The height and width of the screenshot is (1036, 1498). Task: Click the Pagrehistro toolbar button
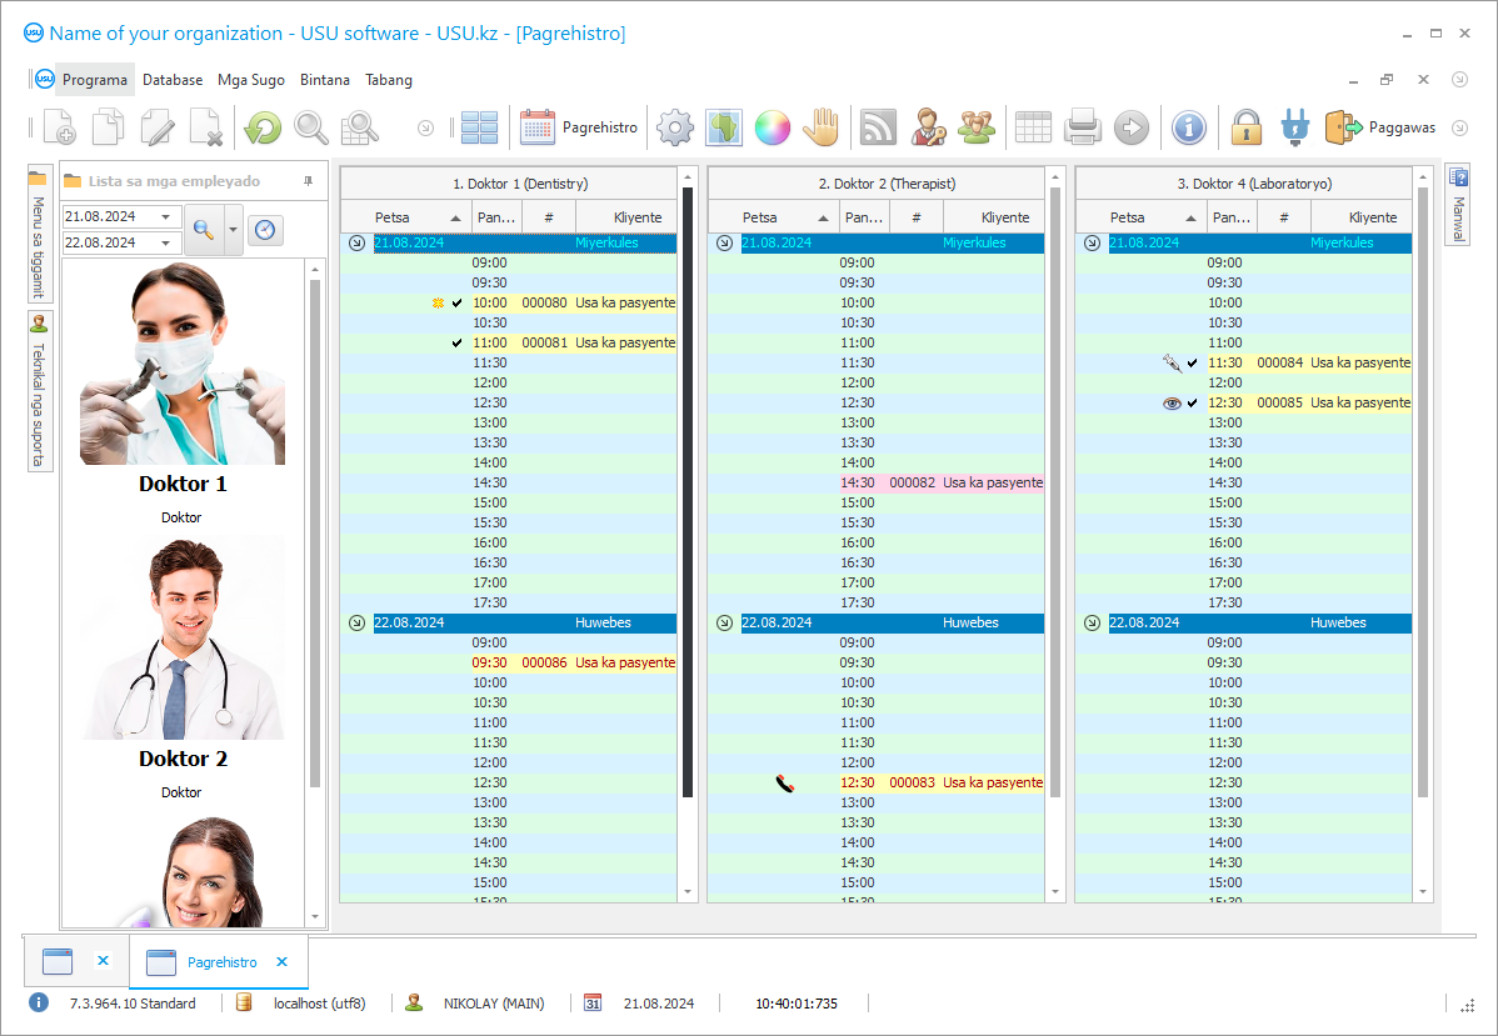(579, 128)
